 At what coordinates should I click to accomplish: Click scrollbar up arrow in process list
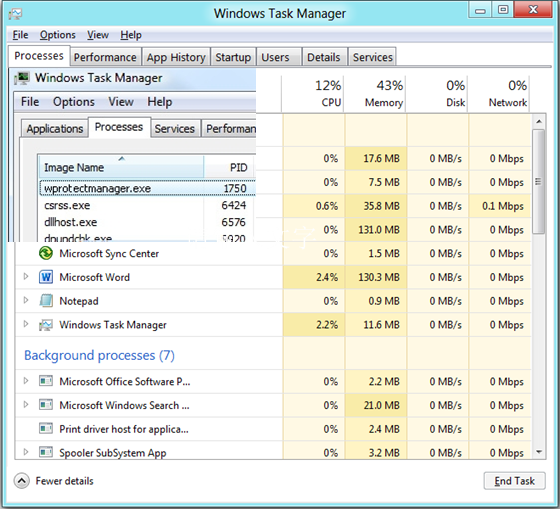pyautogui.click(x=539, y=122)
